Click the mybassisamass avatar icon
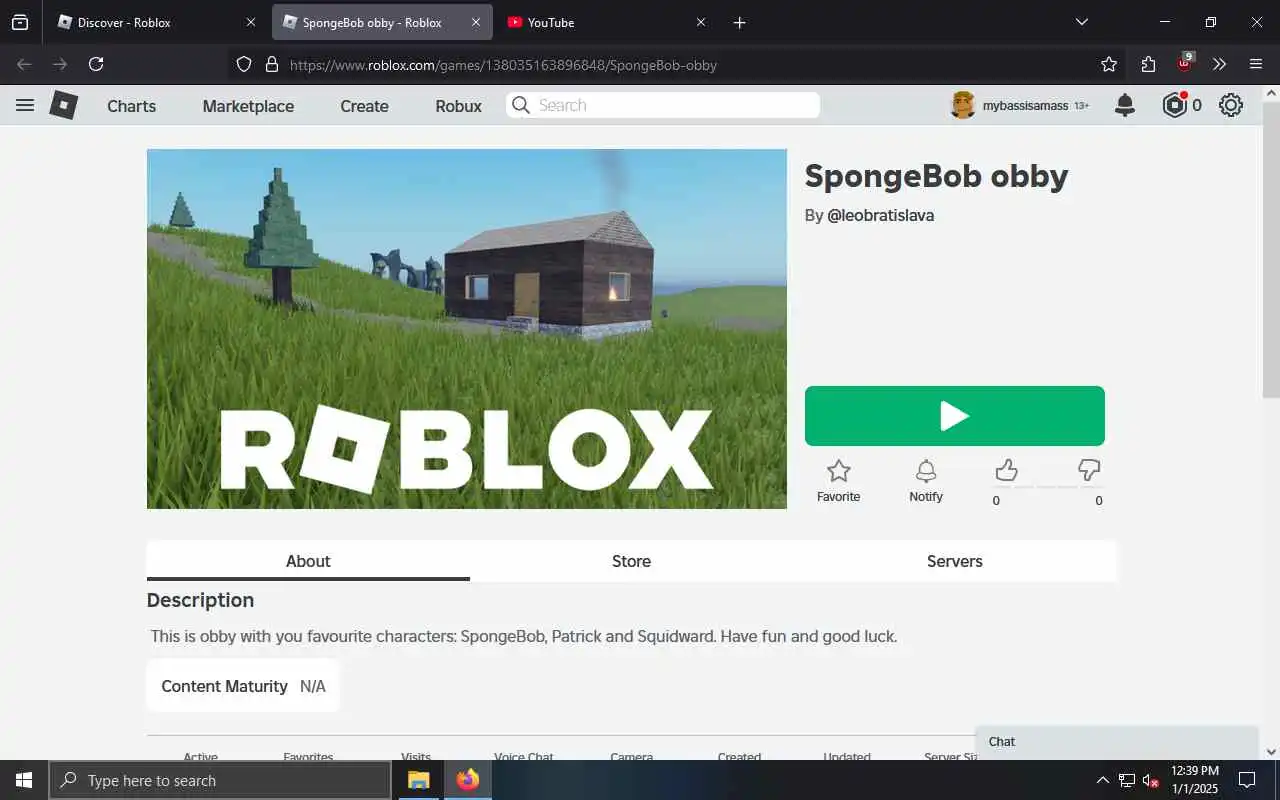This screenshot has height=800, width=1280. (963, 105)
